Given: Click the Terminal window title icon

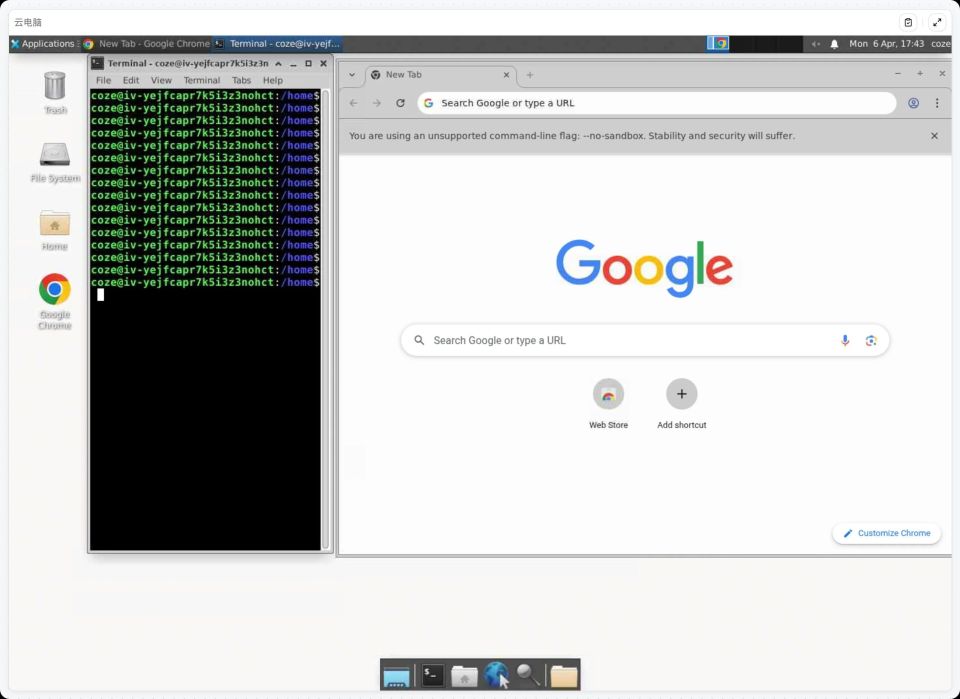Looking at the screenshot, I should [x=97, y=63].
